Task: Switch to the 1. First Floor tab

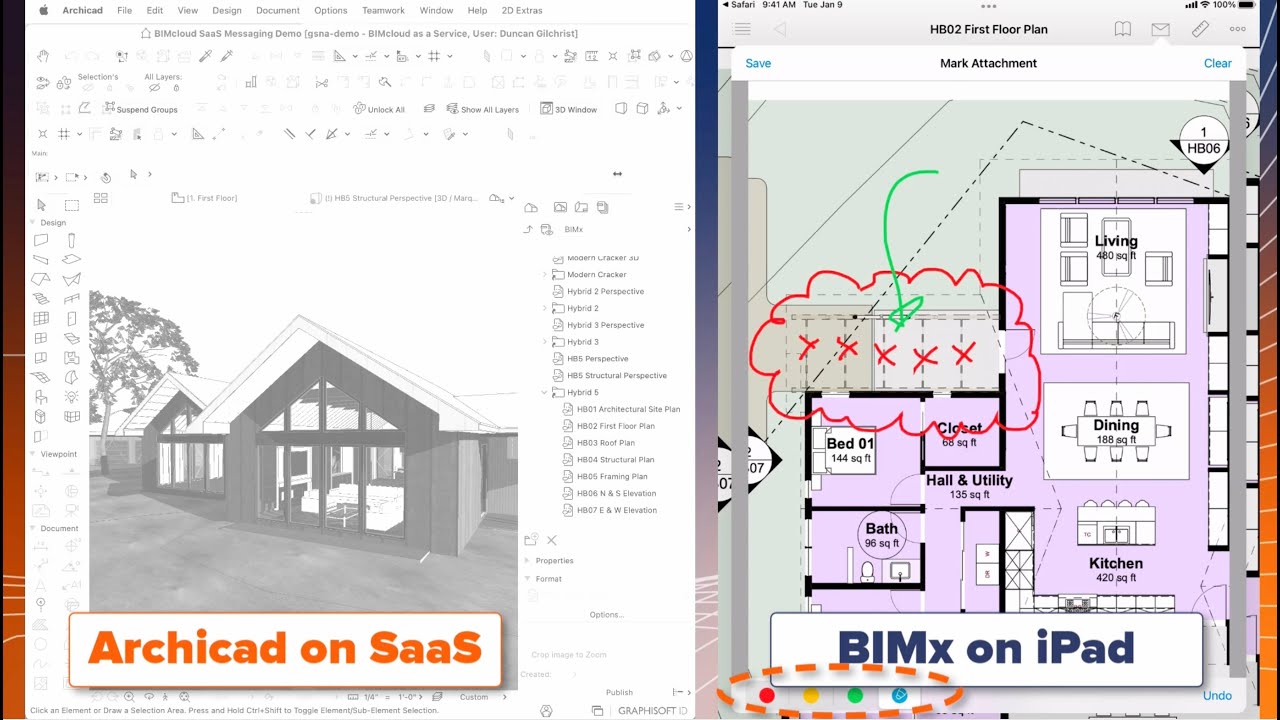Action: pos(205,198)
